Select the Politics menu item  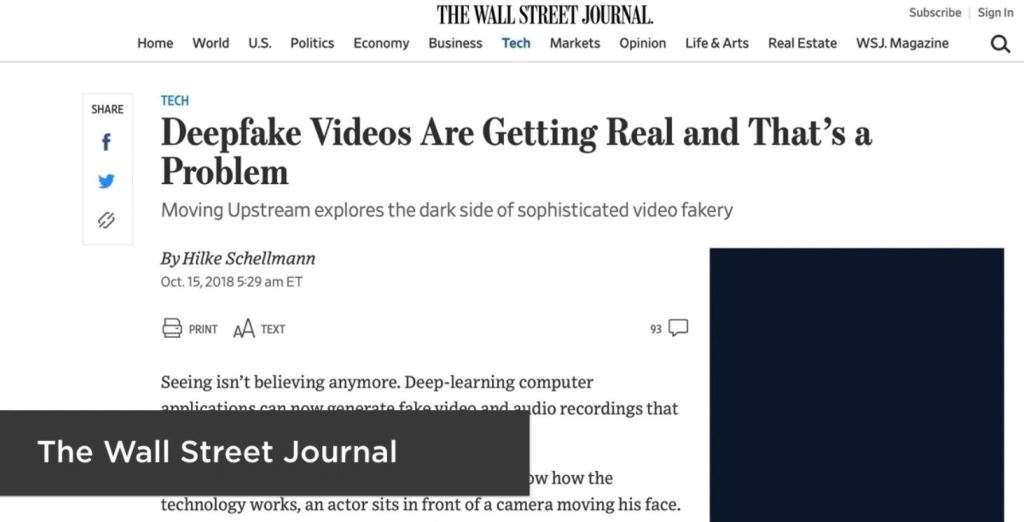click(x=312, y=43)
